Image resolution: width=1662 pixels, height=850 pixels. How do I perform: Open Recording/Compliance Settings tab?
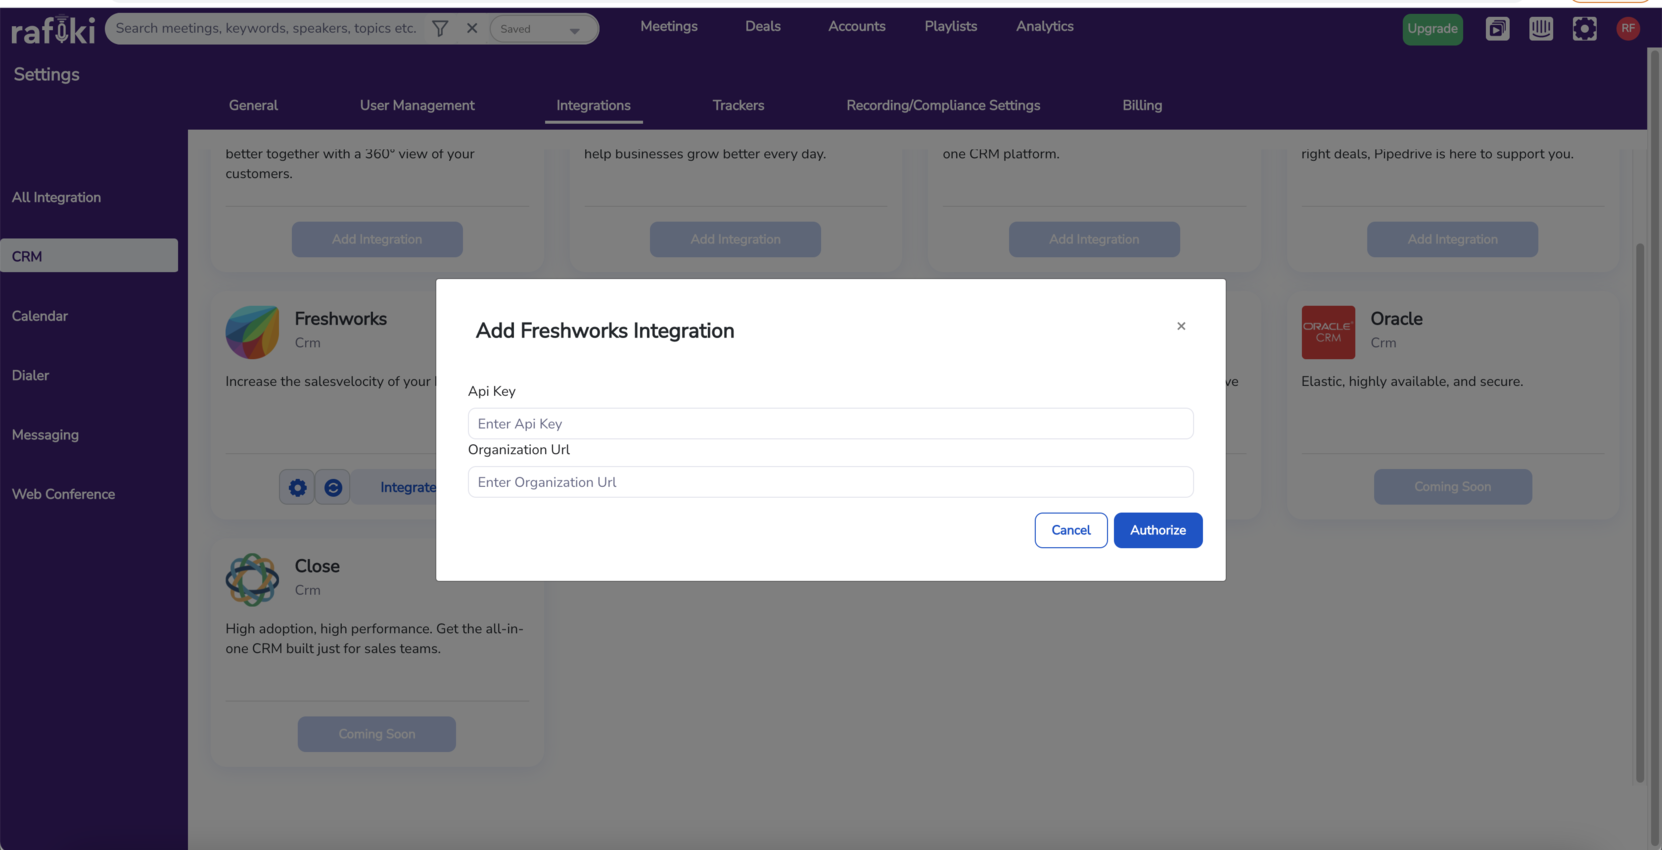point(943,105)
